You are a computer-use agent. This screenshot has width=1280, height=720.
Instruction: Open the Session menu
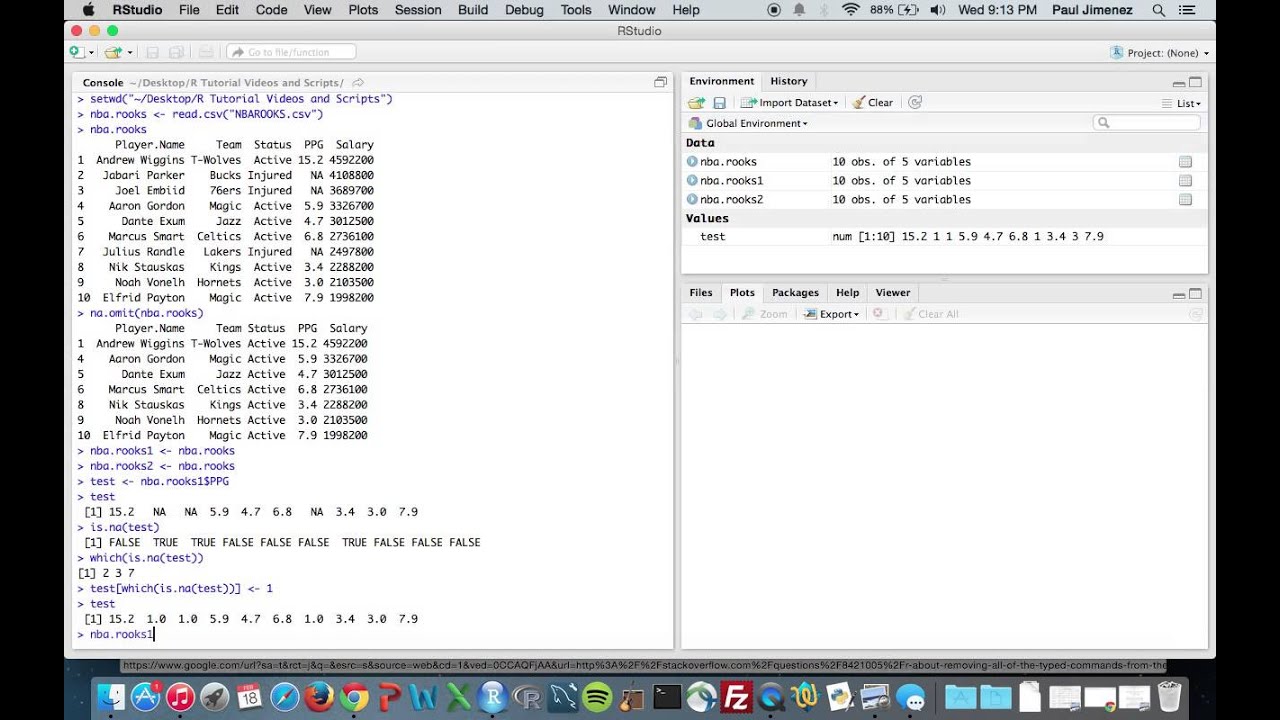418,10
